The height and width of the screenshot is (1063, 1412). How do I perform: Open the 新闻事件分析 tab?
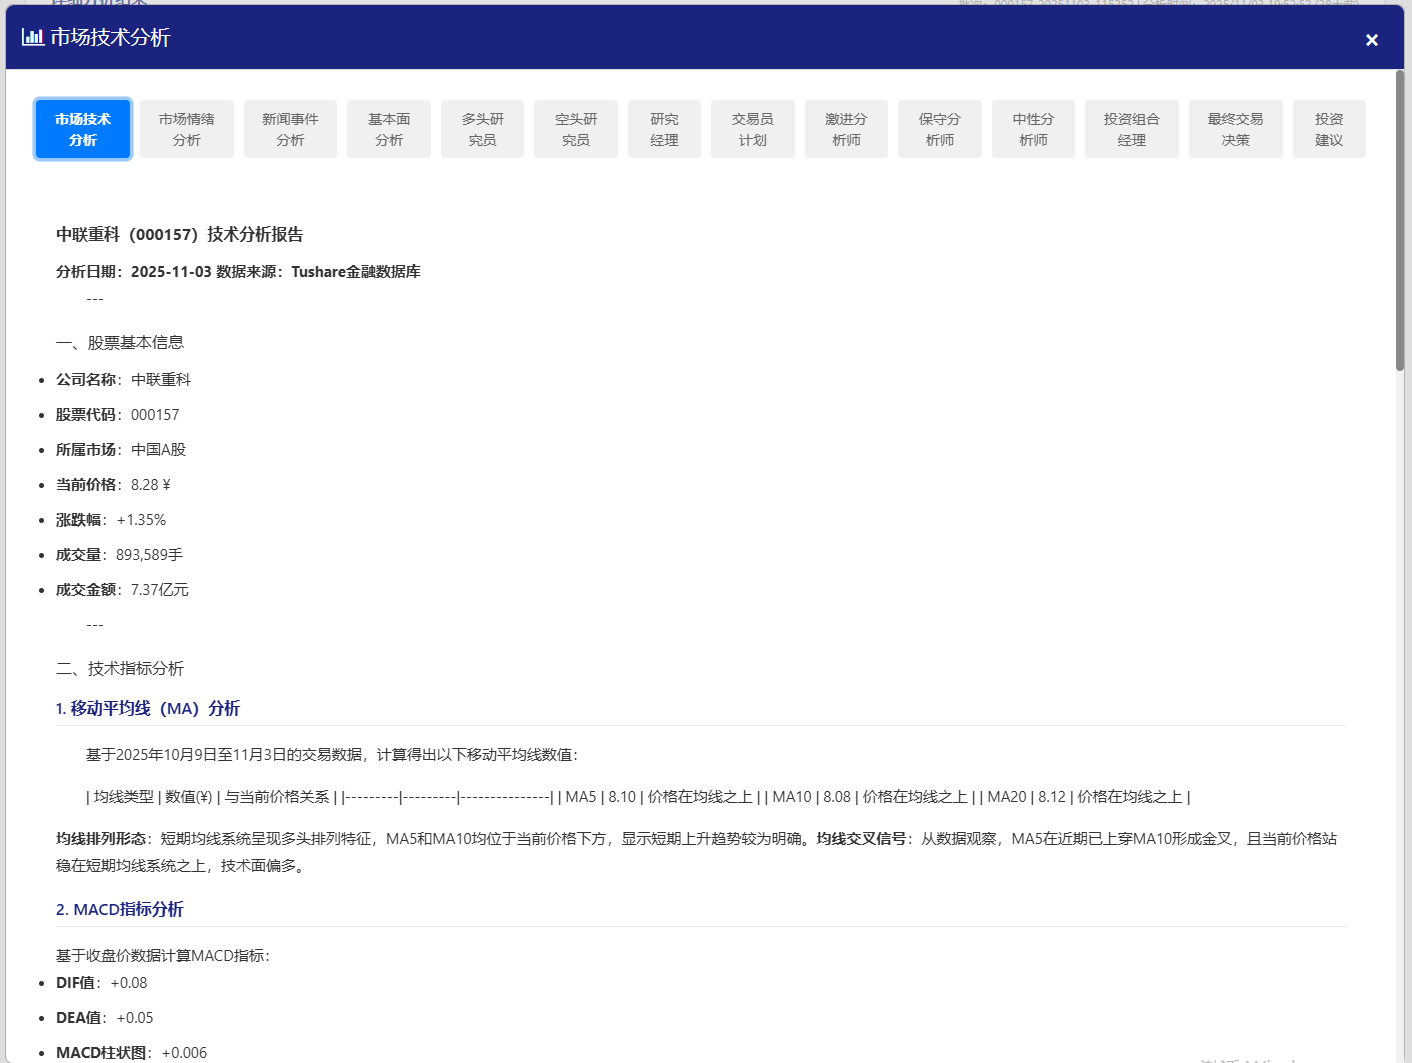click(290, 128)
